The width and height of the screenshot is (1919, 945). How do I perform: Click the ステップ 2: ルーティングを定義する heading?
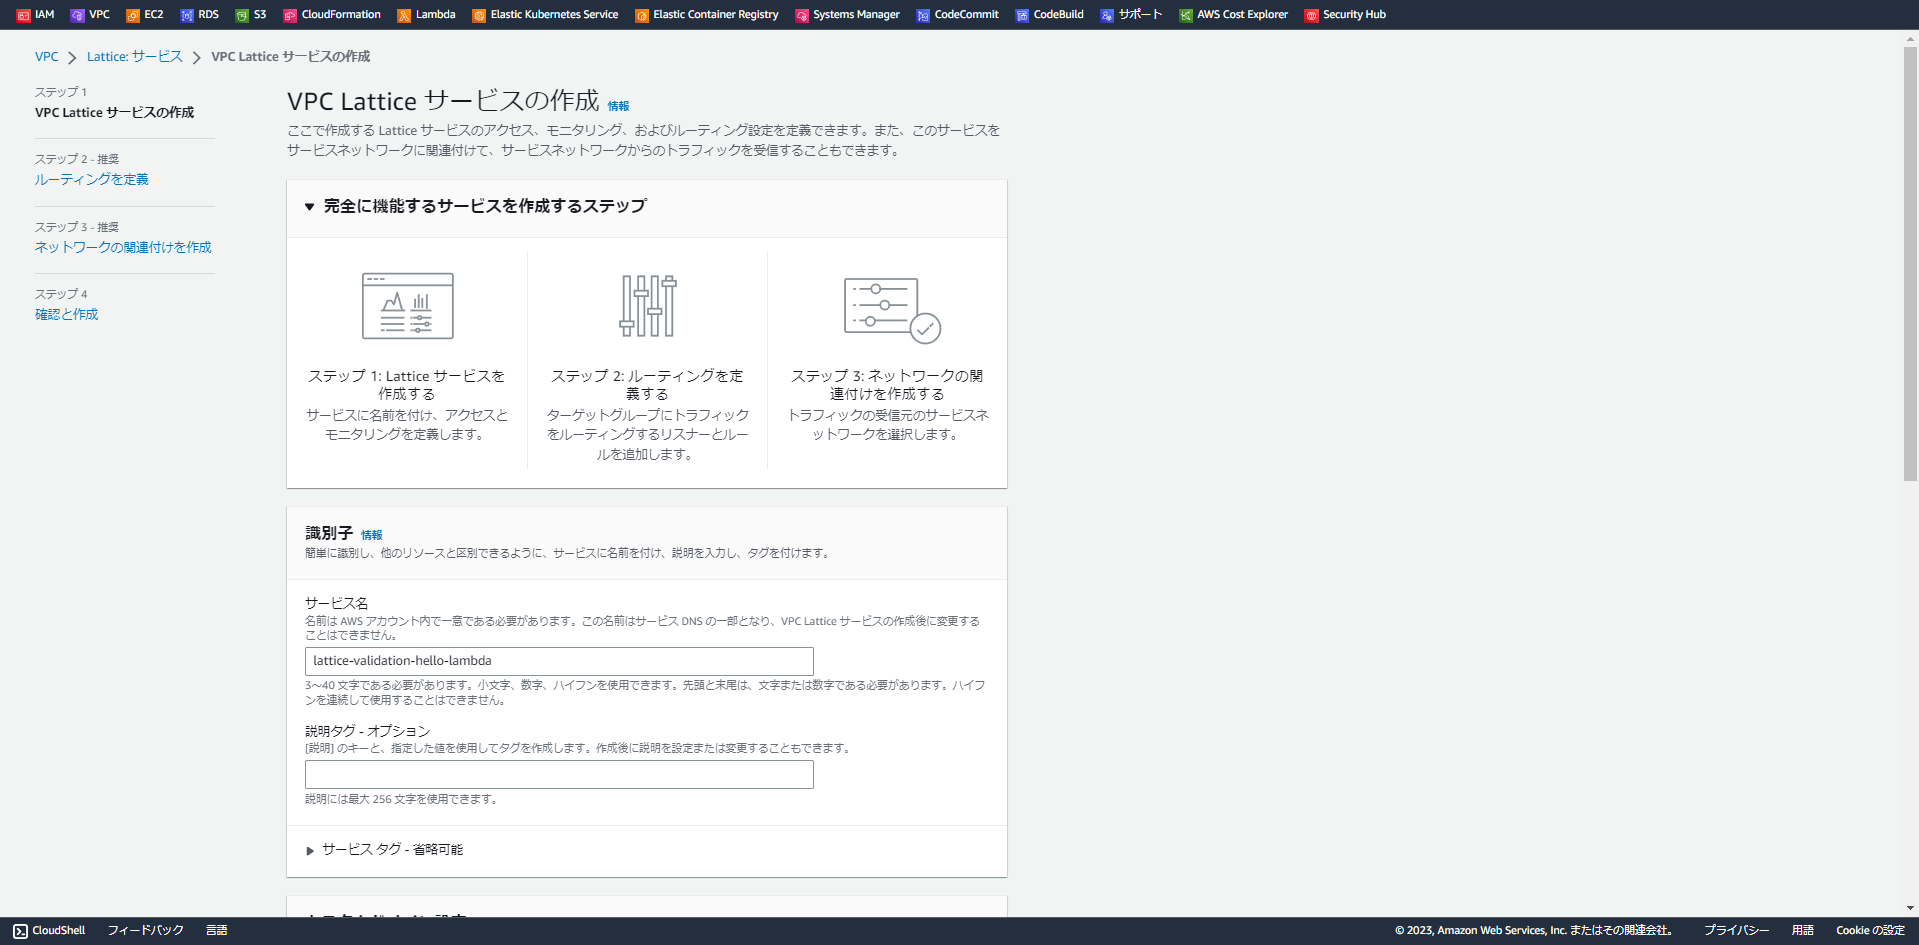[x=647, y=385]
